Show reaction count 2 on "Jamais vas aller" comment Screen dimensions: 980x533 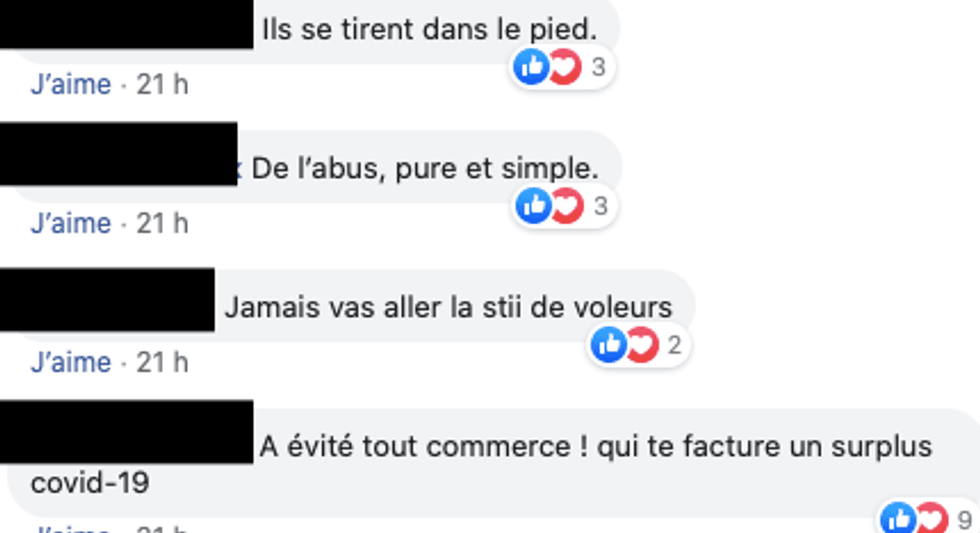(674, 345)
